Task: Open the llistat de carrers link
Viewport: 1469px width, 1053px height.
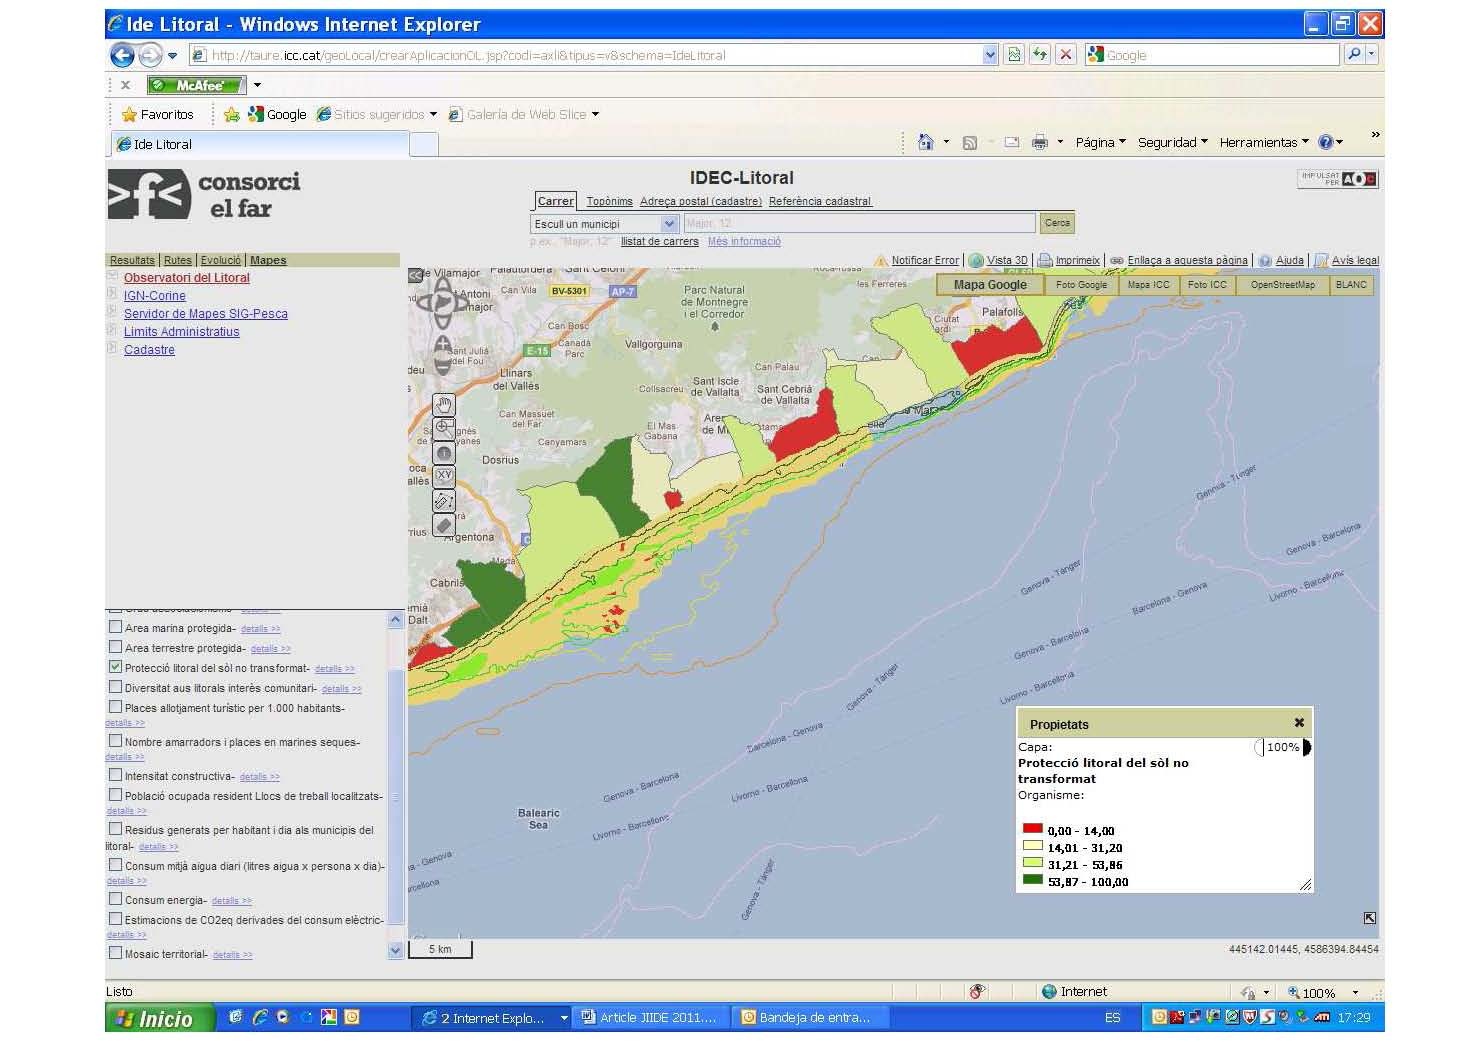Action: (659, 241)
